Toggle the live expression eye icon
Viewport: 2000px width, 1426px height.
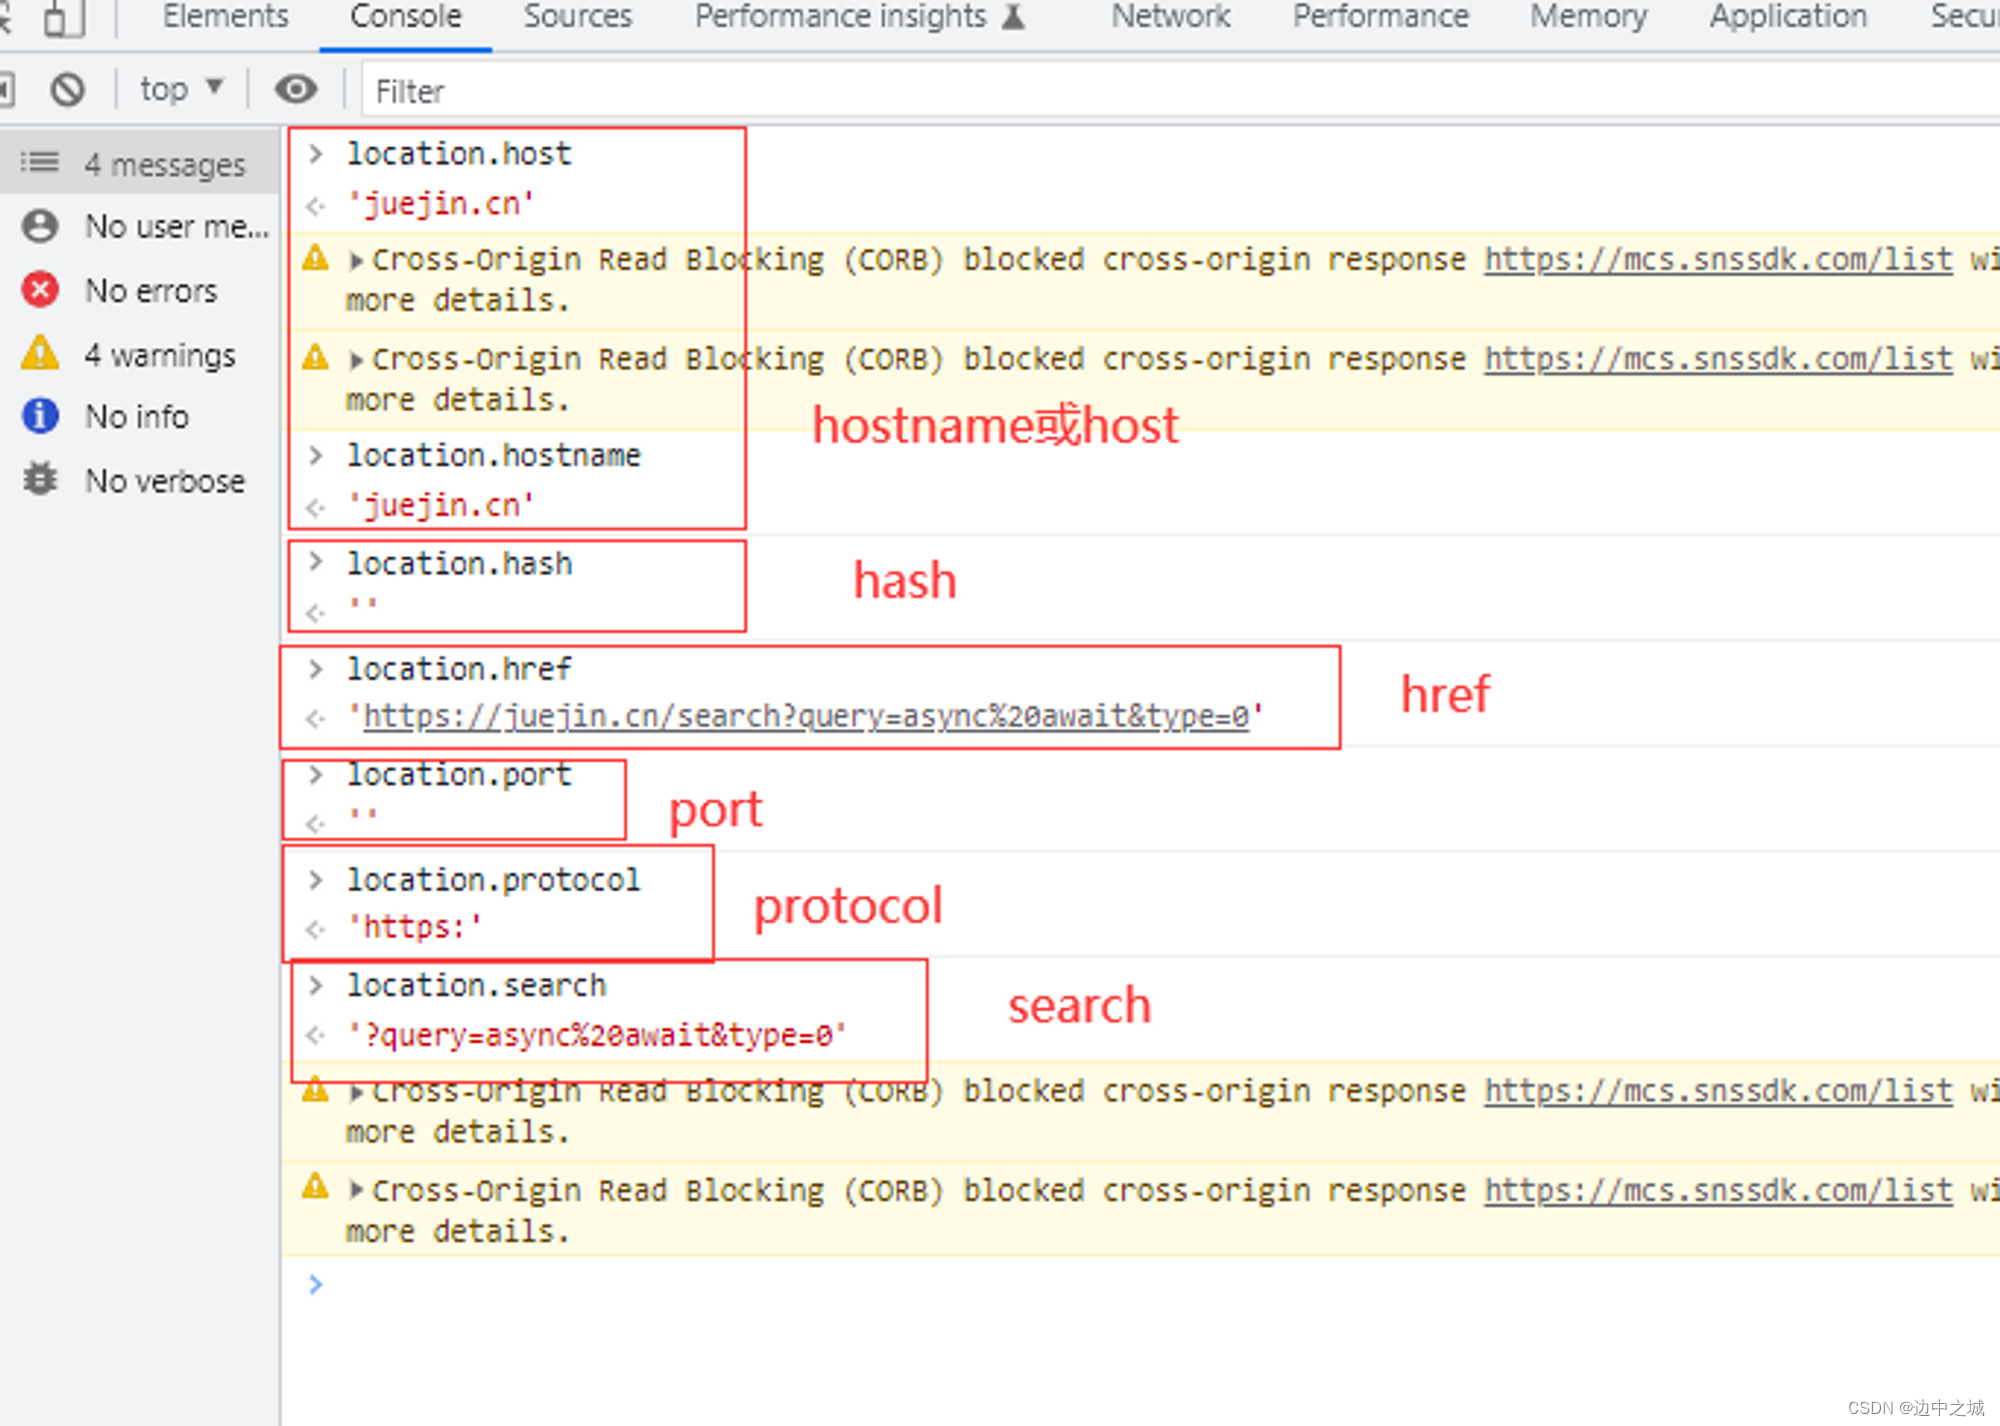[296, 89]
